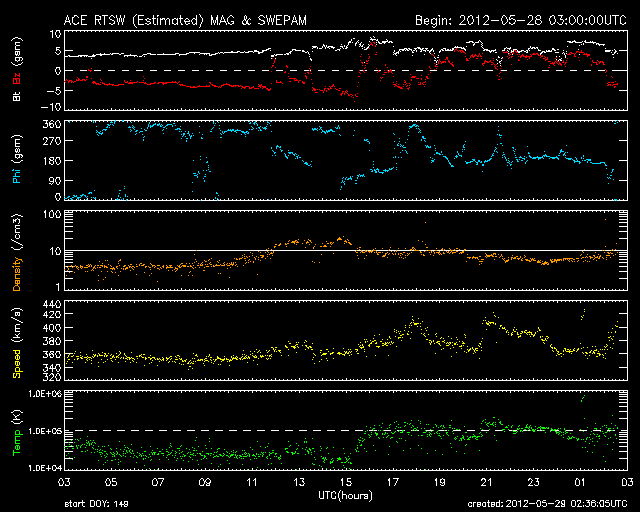Click the 'created: 2012-05-29 02:36:05UTC' footer text

(x=547, y=504)
